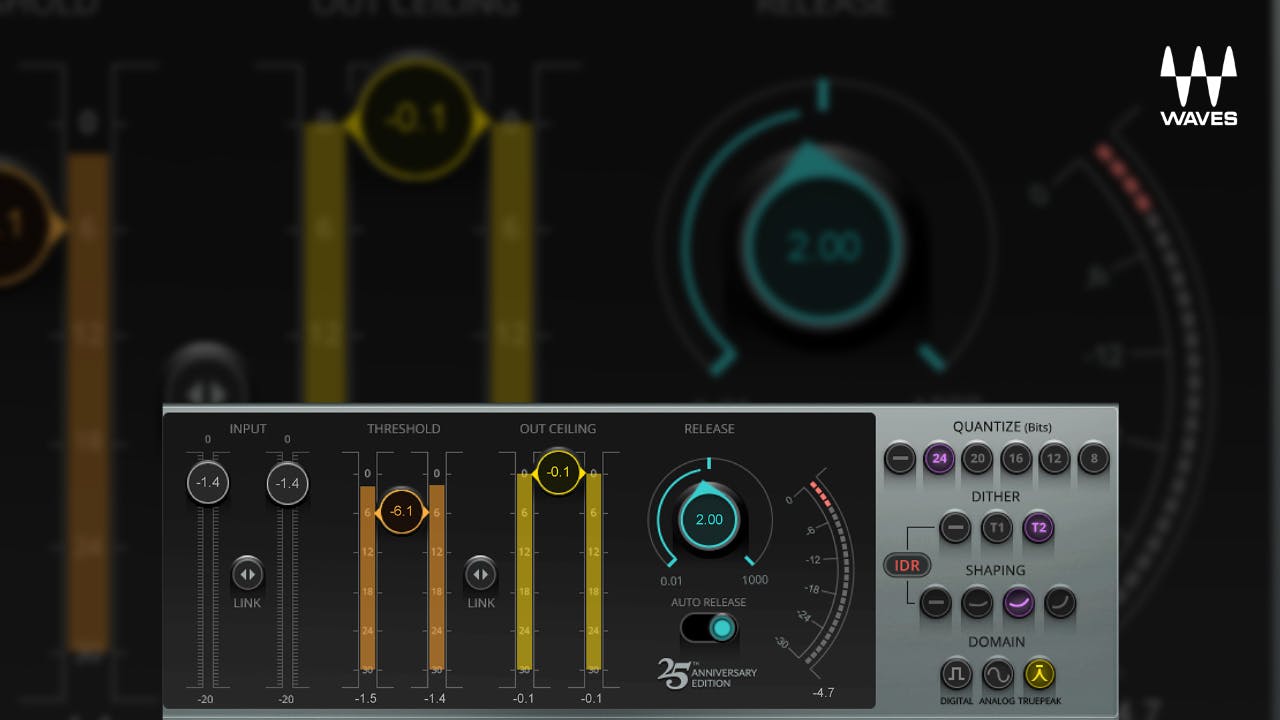The width and height of the screenshot is (1280, 720).
Task: Click the QUANTIZE (Bits) heading
Action: point(1002,427)
